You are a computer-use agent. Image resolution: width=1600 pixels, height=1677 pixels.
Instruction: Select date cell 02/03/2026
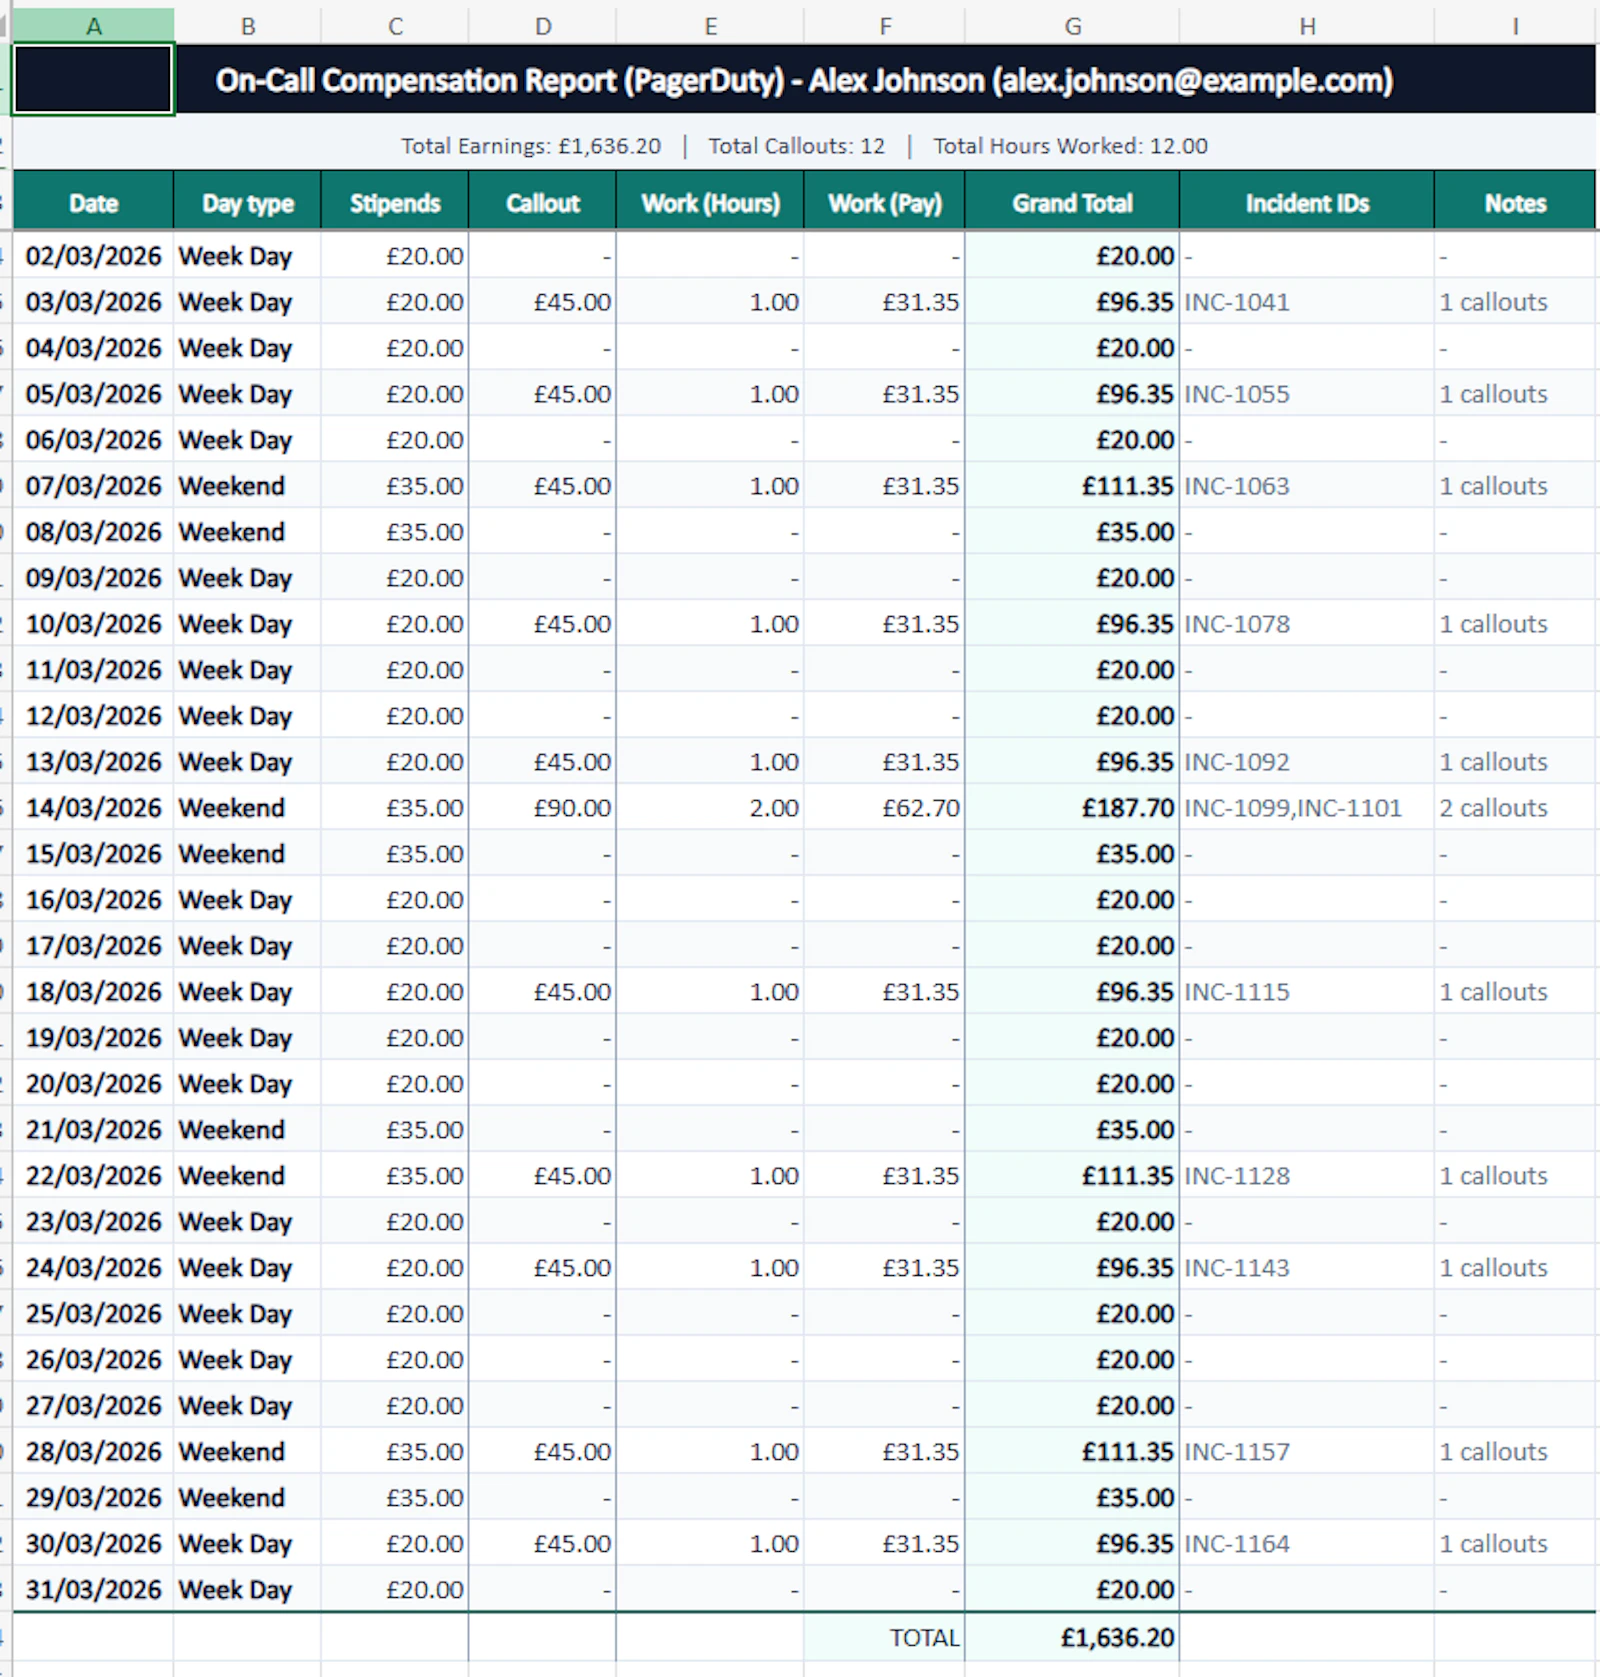(93, 256)
